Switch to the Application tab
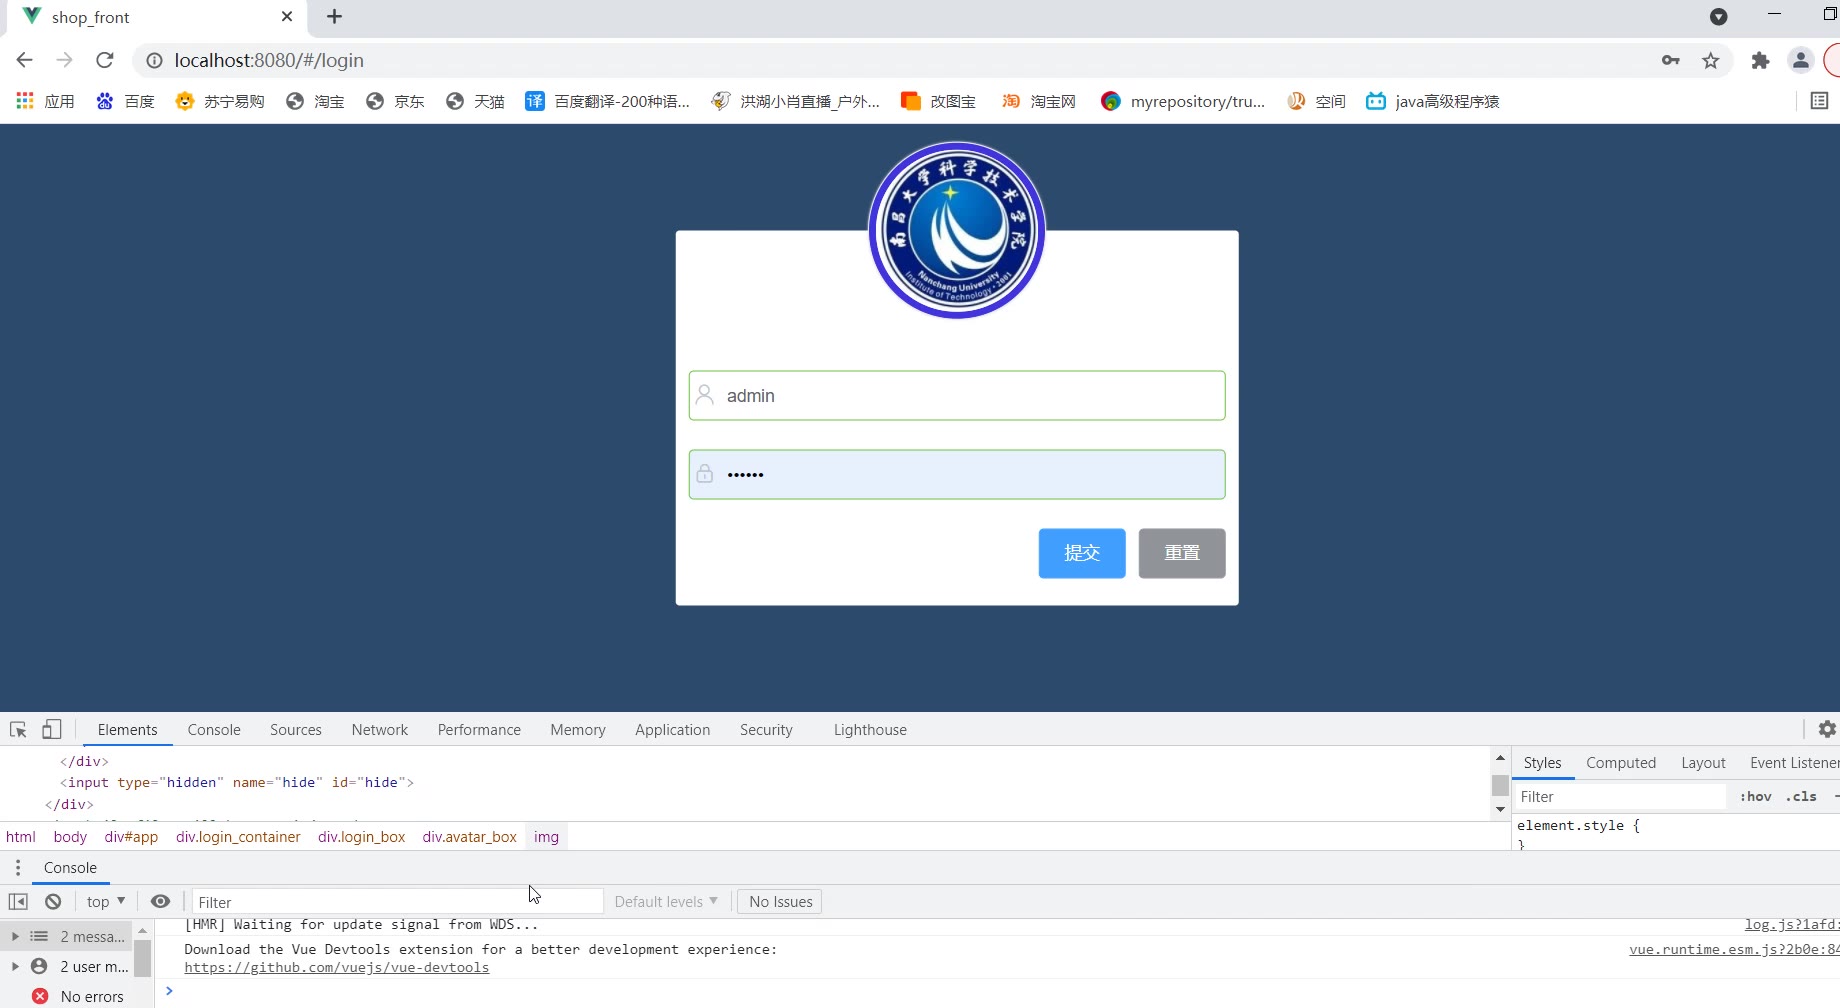The image size is (1840, 1008). point(673,730)
